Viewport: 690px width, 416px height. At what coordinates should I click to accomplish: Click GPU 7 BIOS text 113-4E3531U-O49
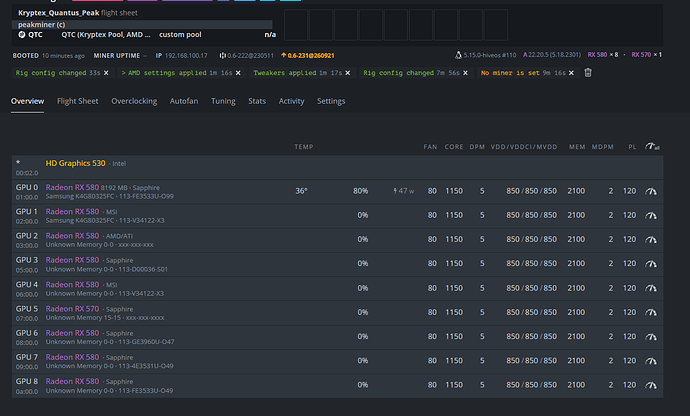[x=146, y=366]
